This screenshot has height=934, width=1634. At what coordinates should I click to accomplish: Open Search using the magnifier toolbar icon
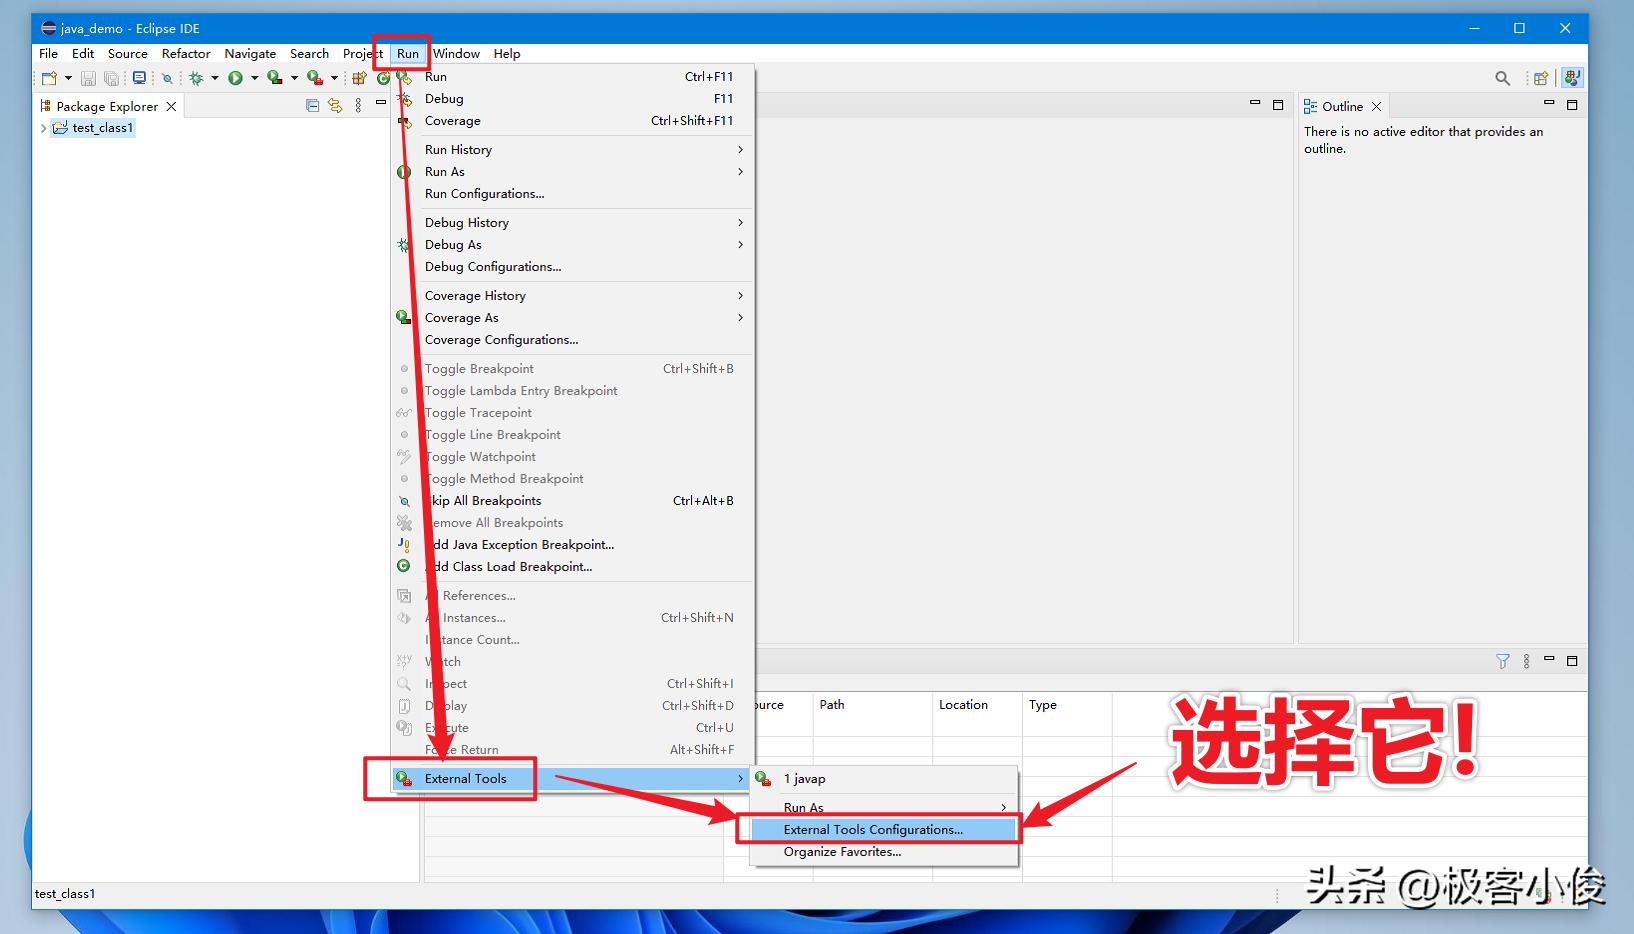tap(1503, 78)
